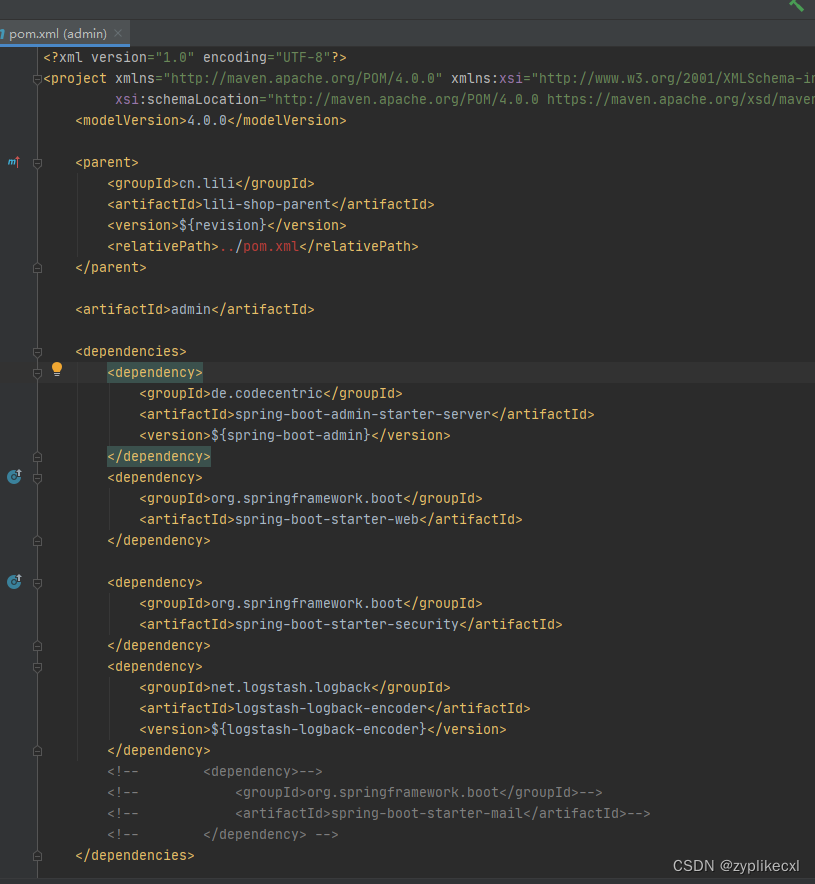
Task: Click the yellow intention bulb icon
Action: 57,369
